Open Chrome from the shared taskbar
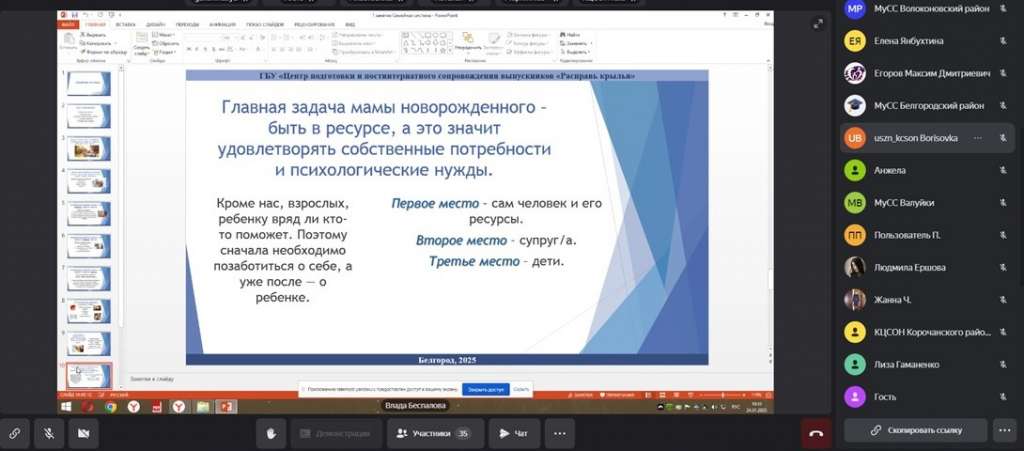The image size is (1024, 451). coord(110,407)
